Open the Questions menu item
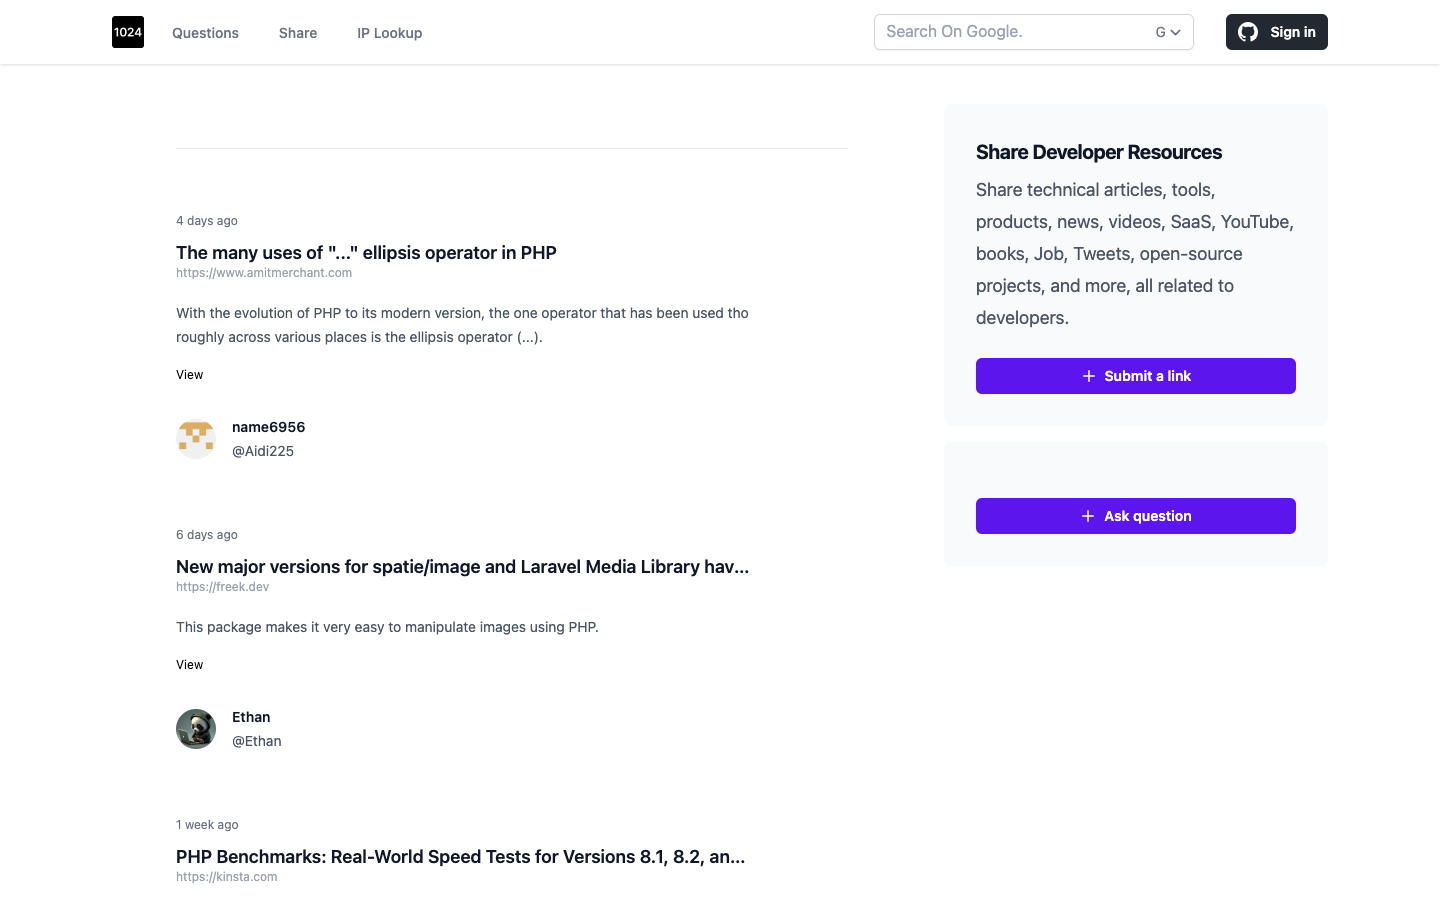This screenshot has height=900, width=1440. point(205,33)
